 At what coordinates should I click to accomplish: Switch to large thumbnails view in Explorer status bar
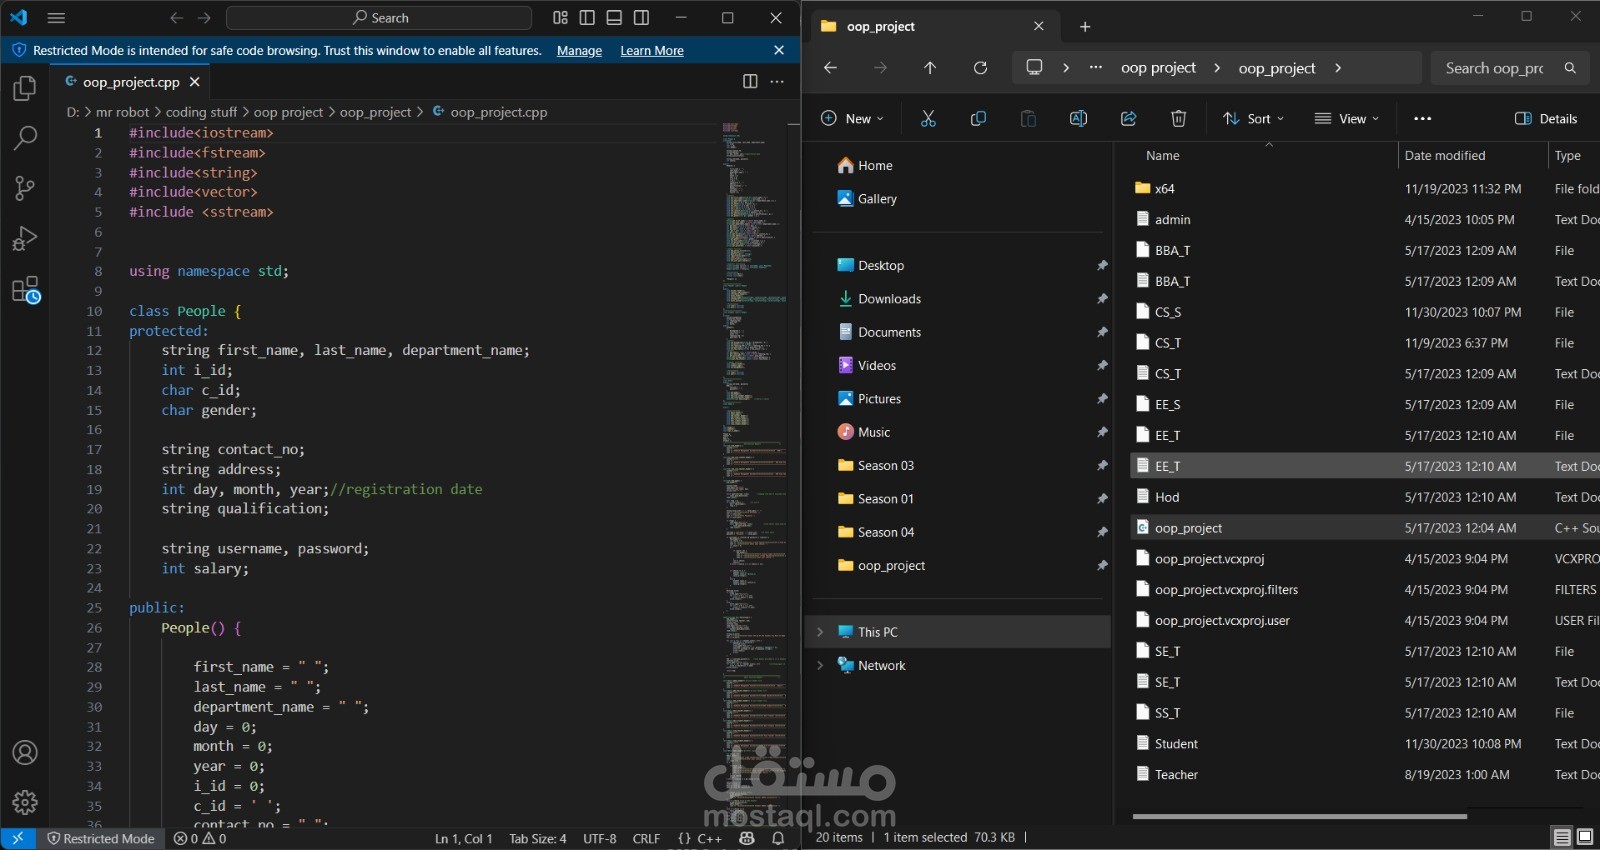tap(1585, 837)
